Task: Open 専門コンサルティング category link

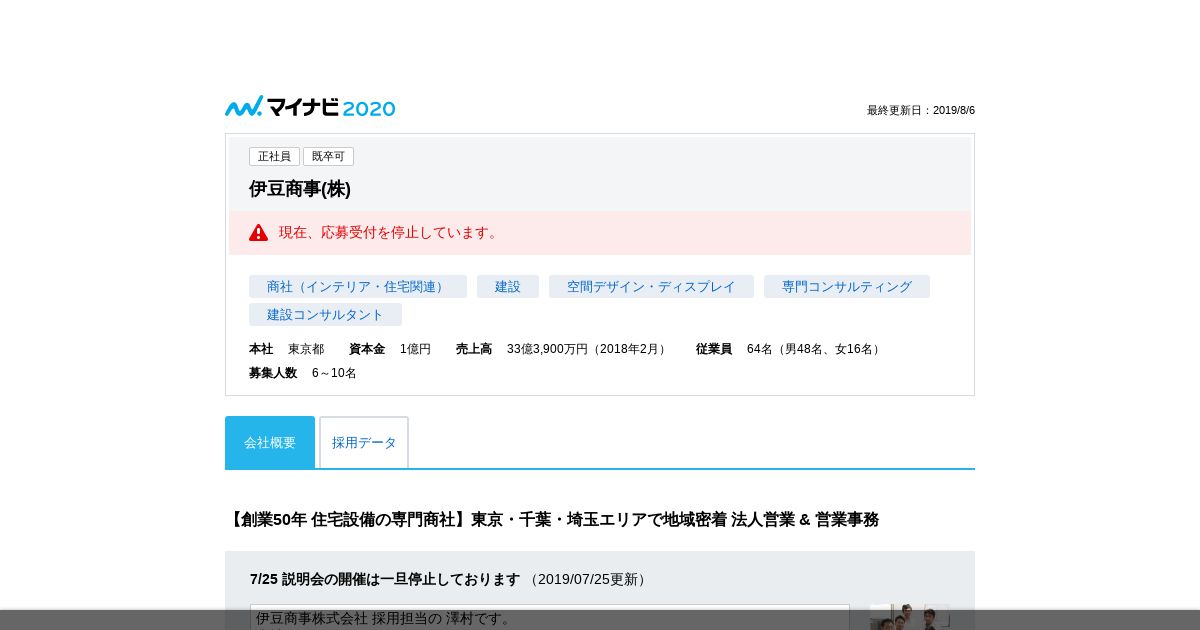Action: point(847,287)
